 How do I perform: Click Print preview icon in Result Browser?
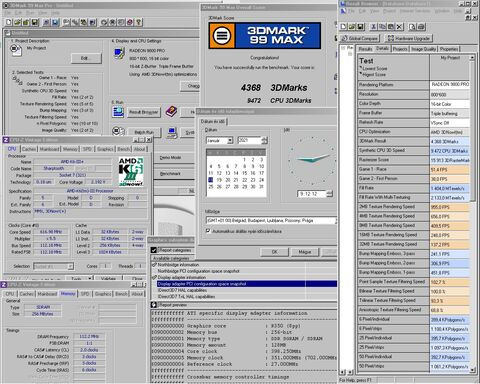[x=413, y=27]
